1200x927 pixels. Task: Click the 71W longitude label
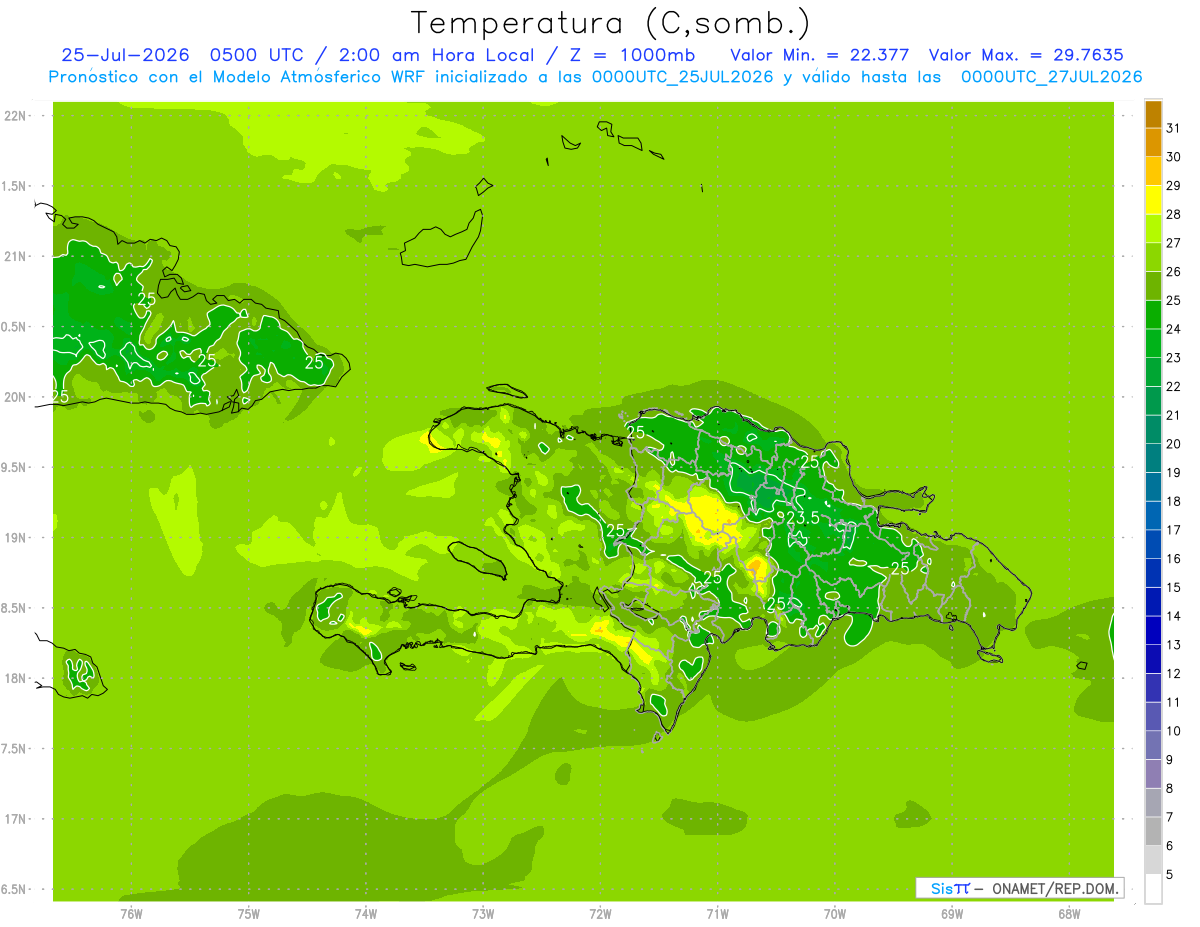(717, 913)
